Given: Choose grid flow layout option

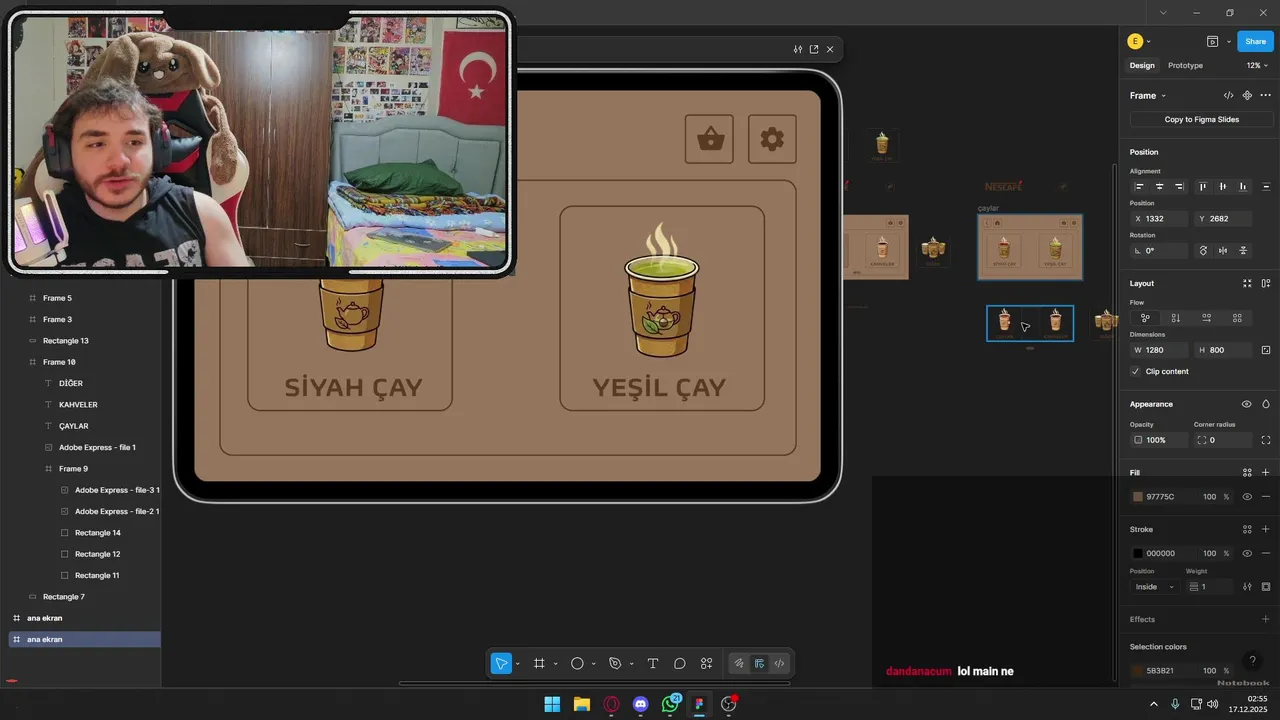Looking at the screenshot, I should point(1238,318).
